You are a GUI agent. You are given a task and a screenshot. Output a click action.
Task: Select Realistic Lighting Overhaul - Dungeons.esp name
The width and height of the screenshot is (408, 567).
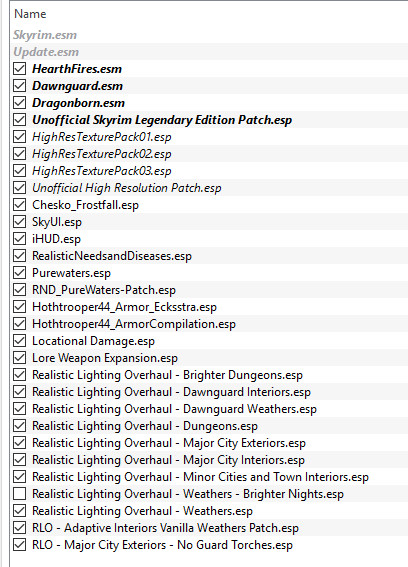pos(145,426)
